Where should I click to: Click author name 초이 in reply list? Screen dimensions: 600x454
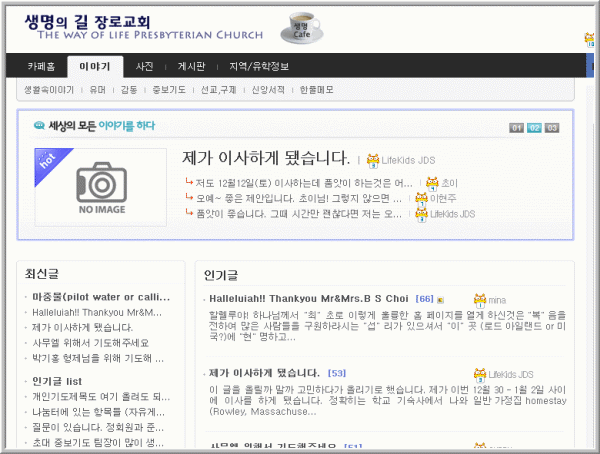click(449, 183)
